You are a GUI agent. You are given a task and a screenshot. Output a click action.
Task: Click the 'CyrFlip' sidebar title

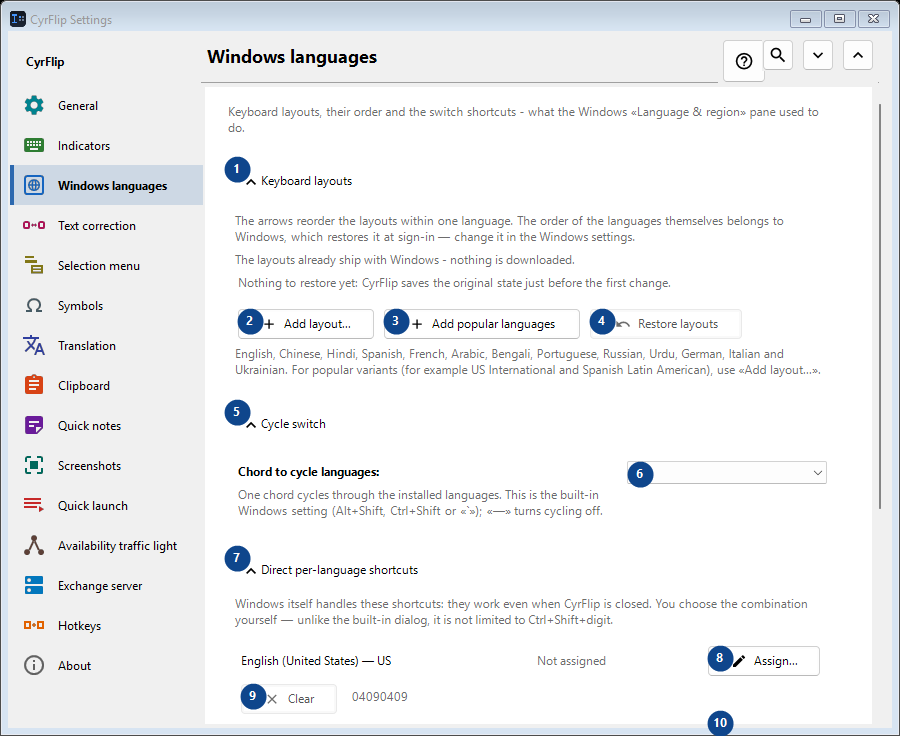(45, 62)
